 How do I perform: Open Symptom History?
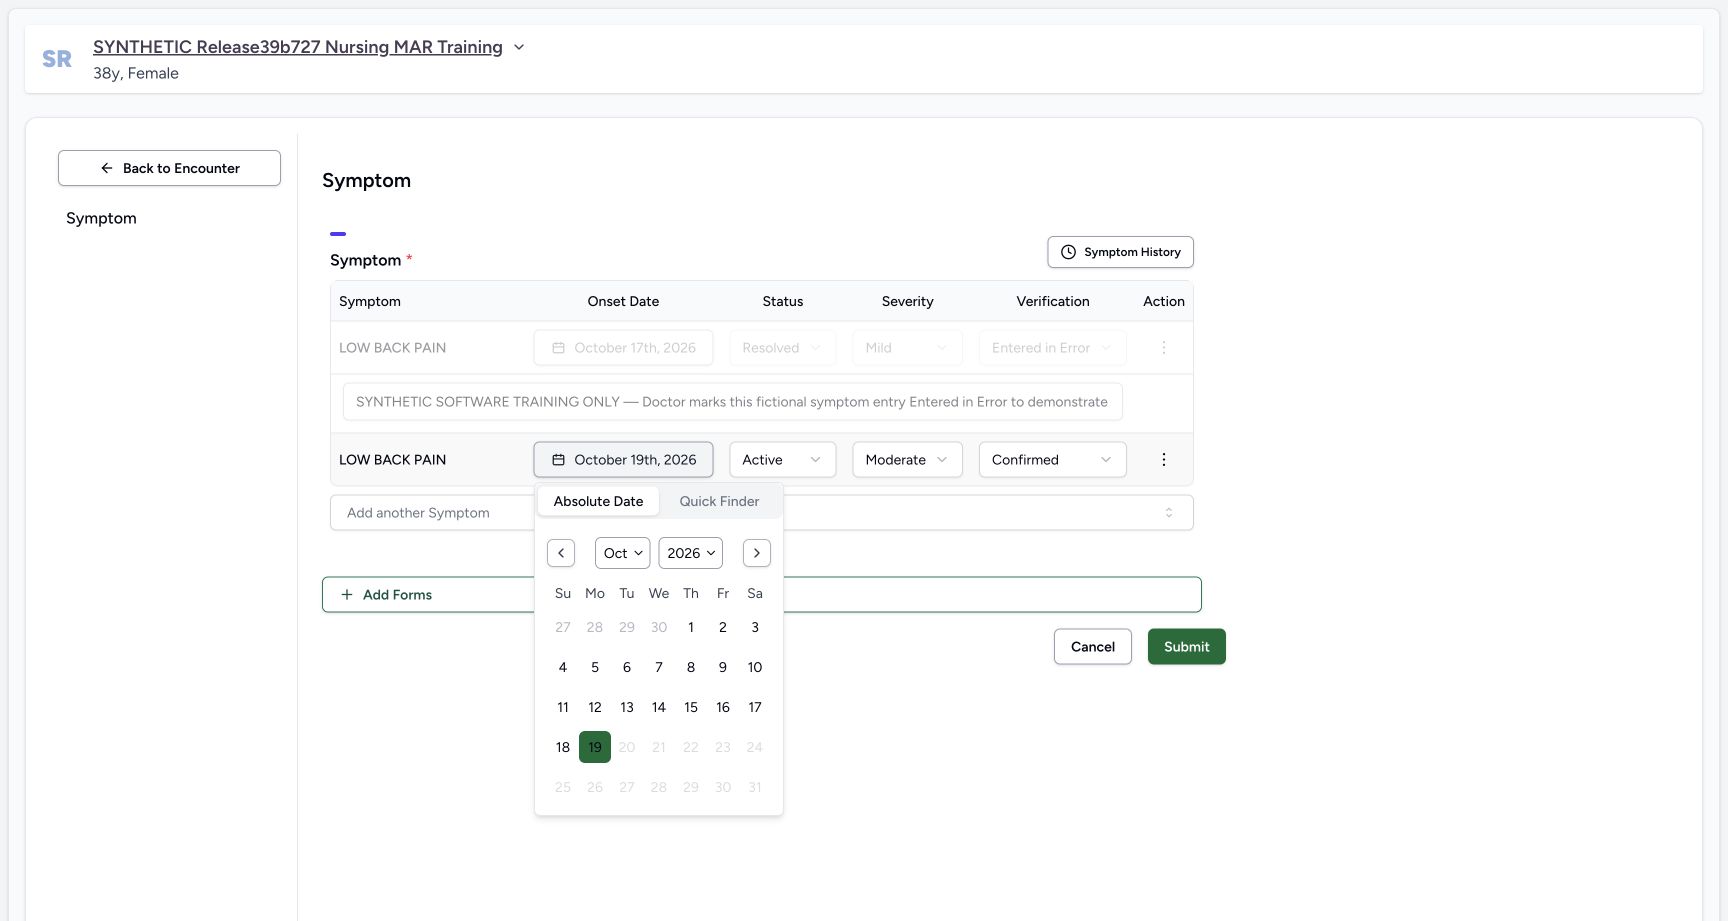tap(1120, 252)
